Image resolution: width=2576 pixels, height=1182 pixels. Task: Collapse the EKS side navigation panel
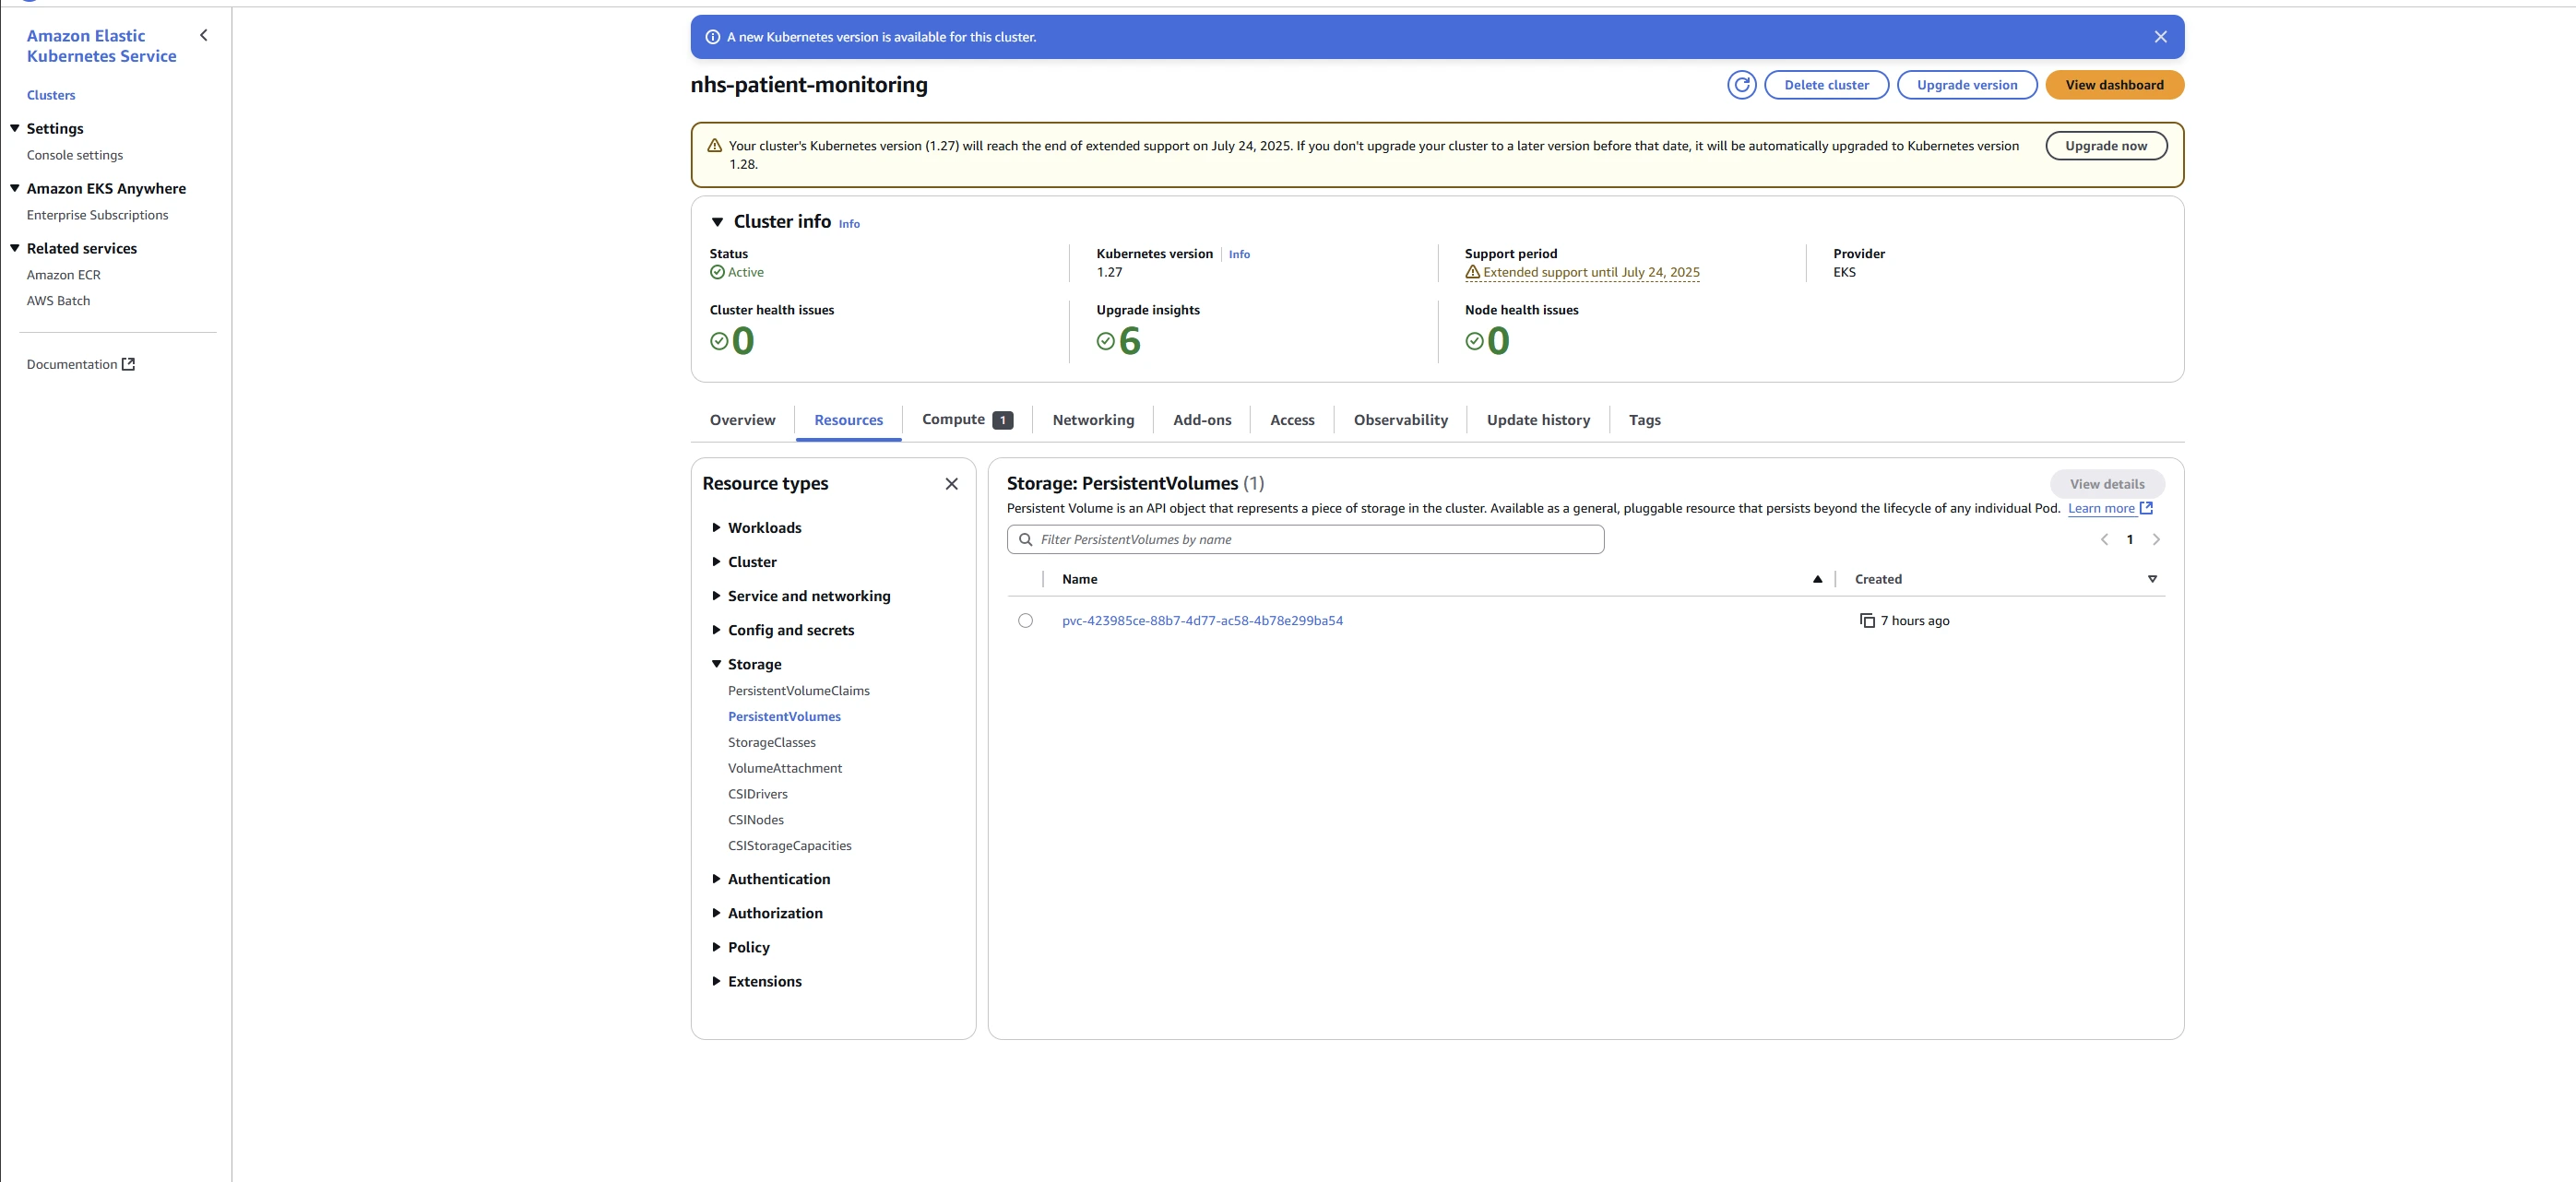coord(204,36)
